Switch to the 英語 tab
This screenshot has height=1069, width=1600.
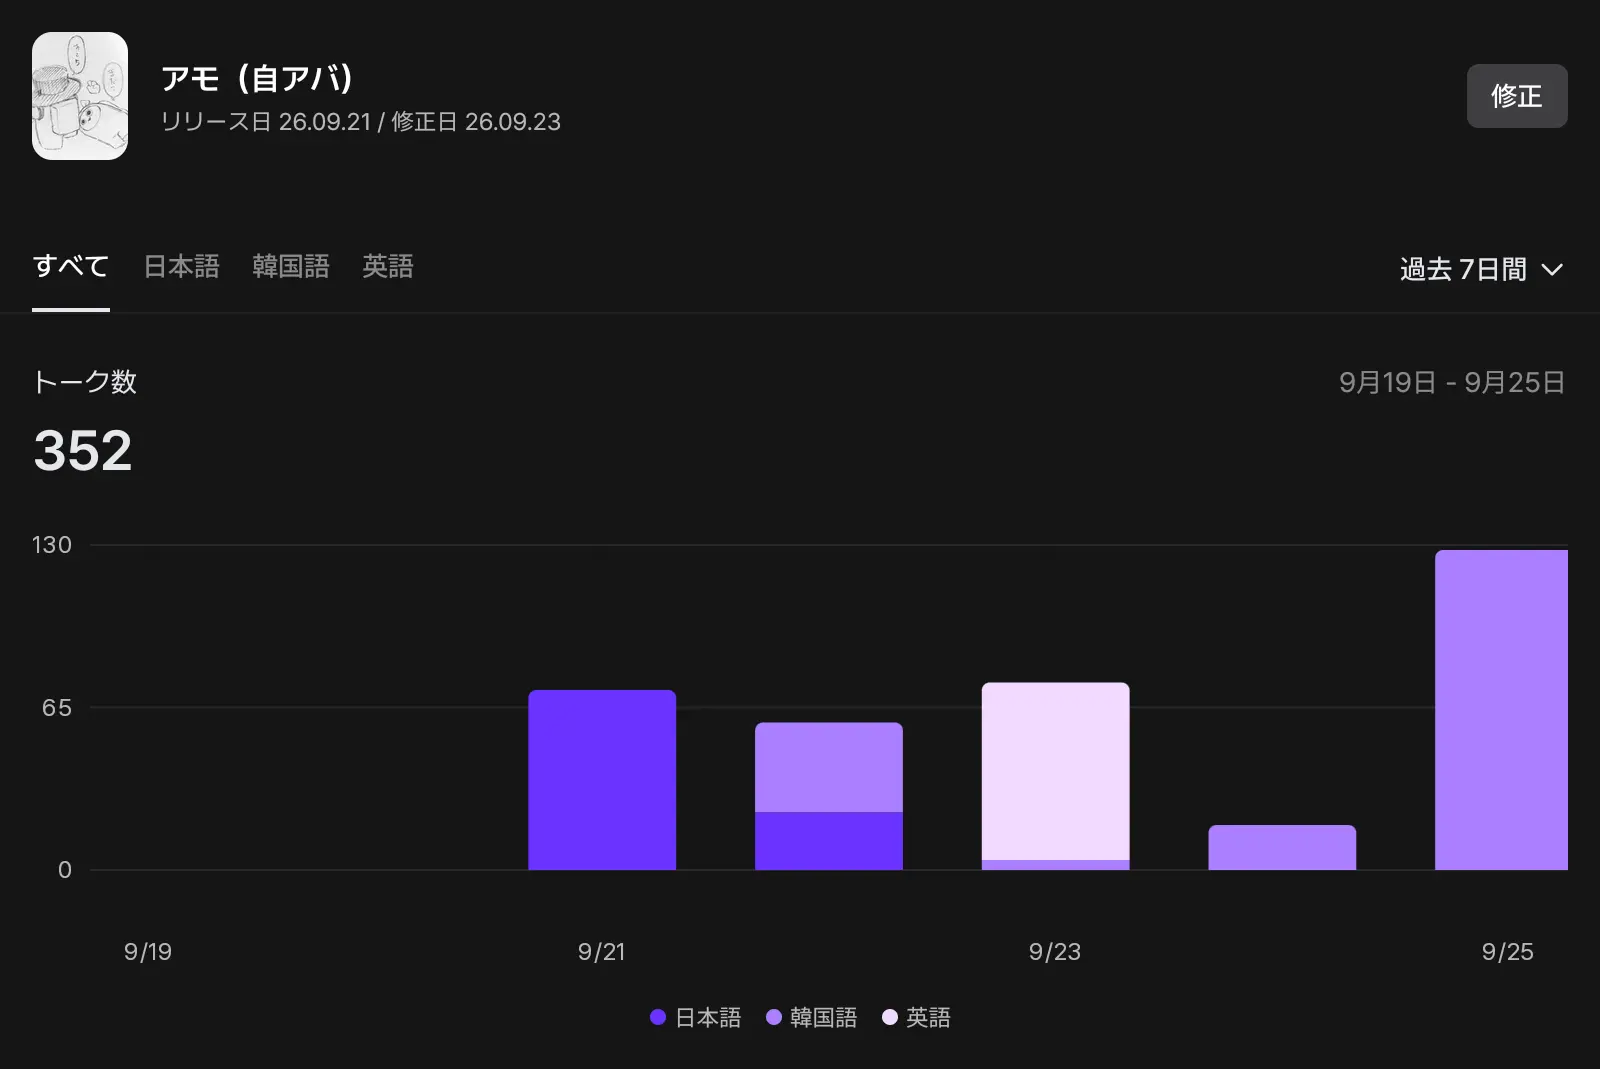(x=388, y=266)
